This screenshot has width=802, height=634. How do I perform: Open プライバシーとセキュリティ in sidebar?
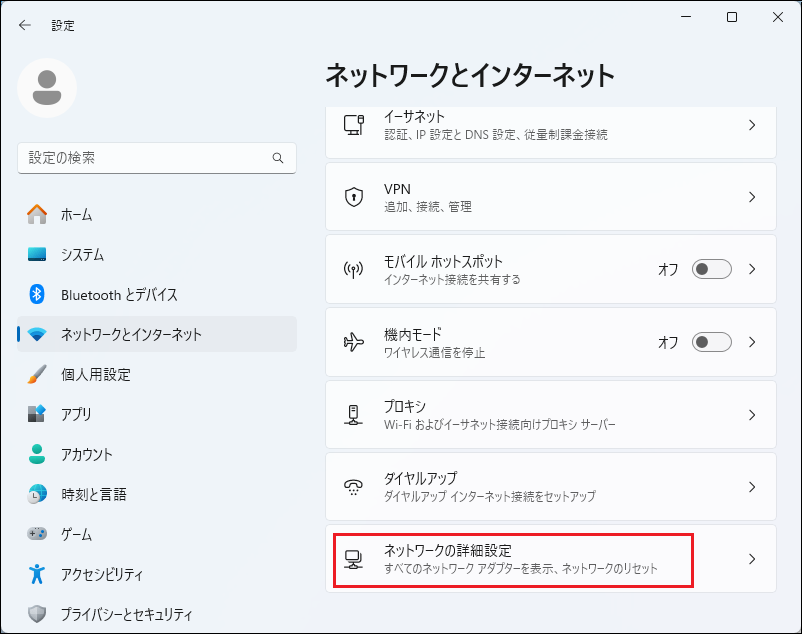tap(126, 614)
